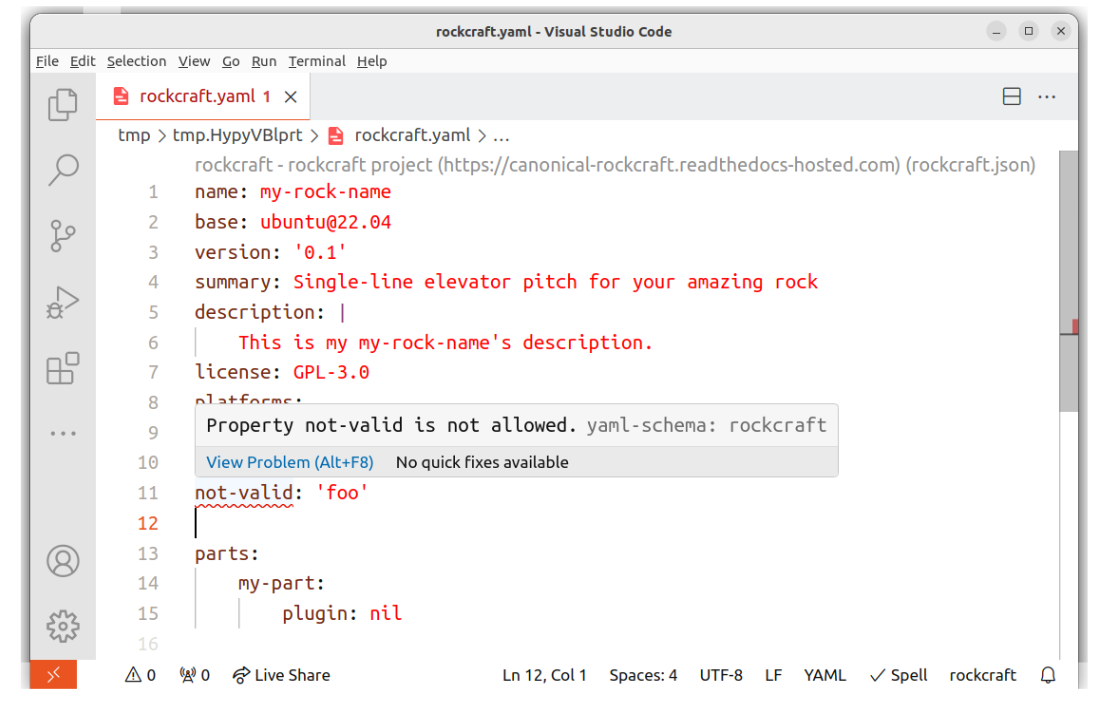Click rockcraft.yaml breadcrumb segment
Image resolution: width=1104 pixels, height=709 pixels.
click(x=412, y=135)
